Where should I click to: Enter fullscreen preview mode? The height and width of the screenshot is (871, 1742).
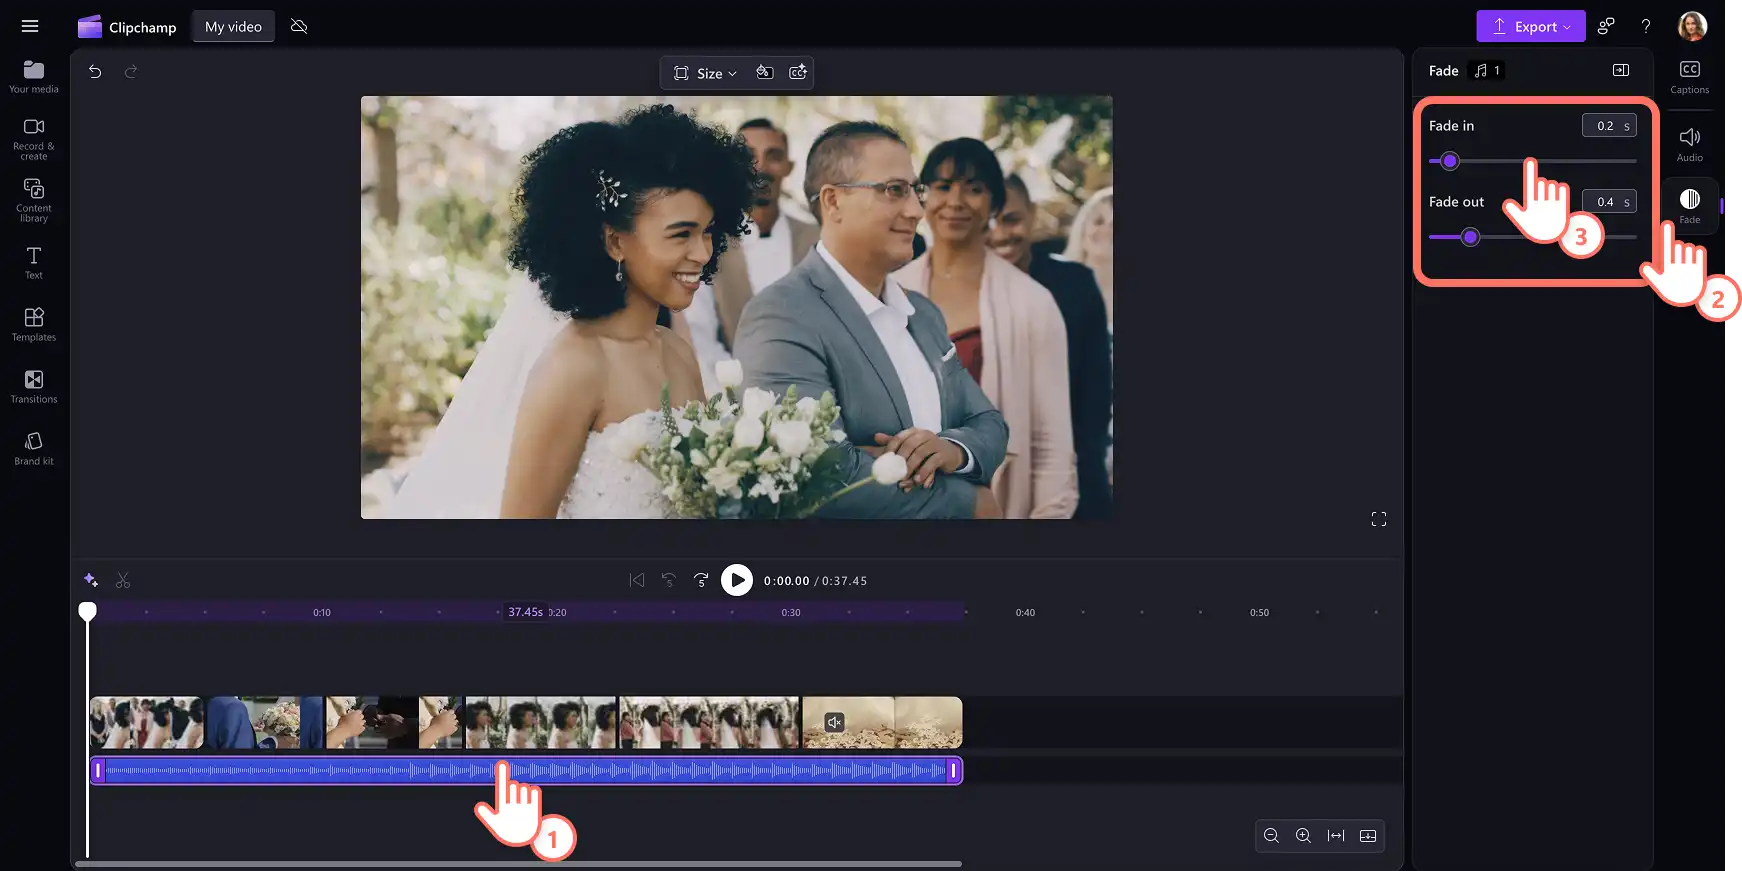point(1379,519)
